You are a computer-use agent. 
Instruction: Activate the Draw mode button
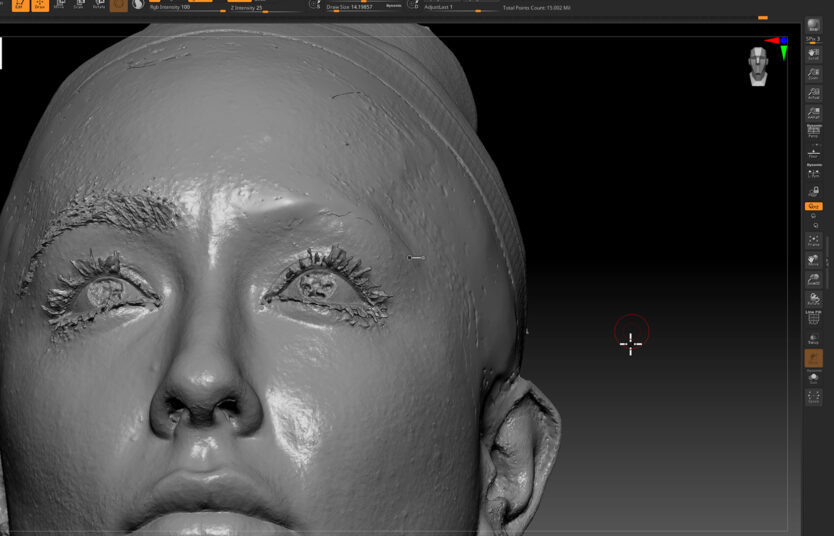tap(40, 5)
